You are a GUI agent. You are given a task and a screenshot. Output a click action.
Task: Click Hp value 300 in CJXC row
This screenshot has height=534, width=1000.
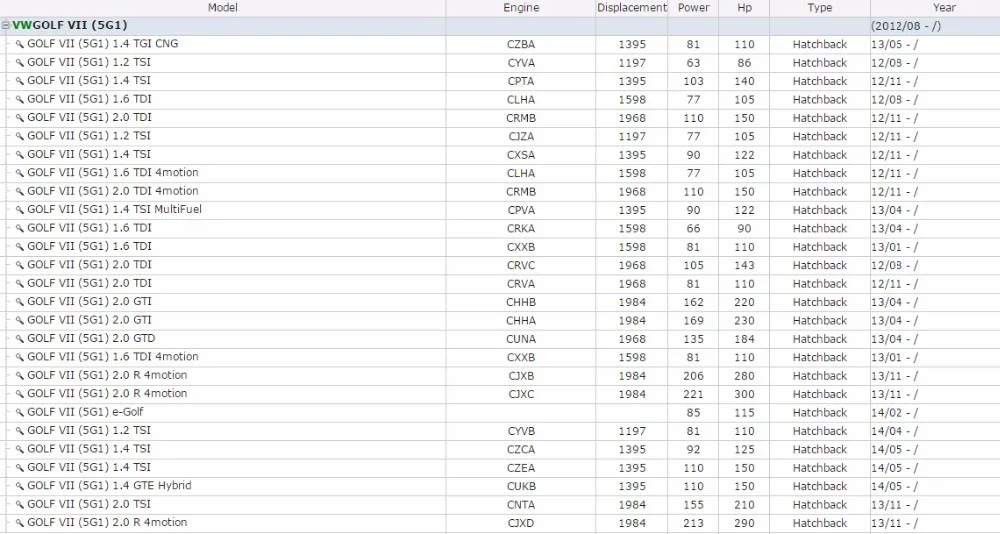coord(744,394)
